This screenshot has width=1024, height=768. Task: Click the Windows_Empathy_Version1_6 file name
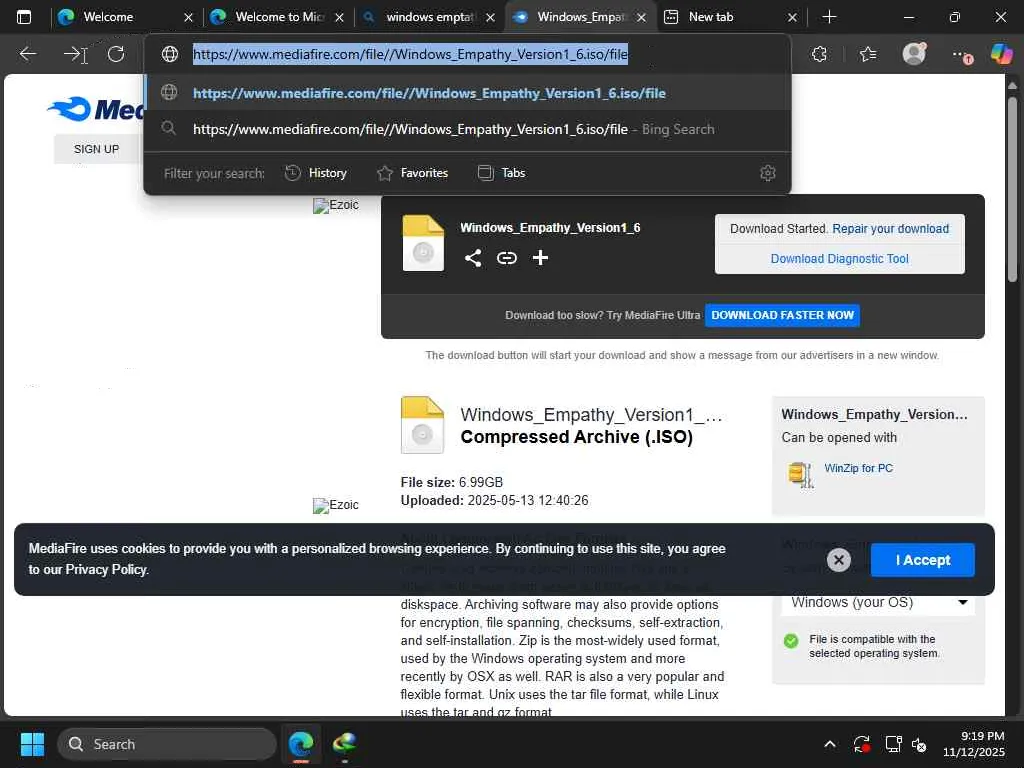click(550, 228)
